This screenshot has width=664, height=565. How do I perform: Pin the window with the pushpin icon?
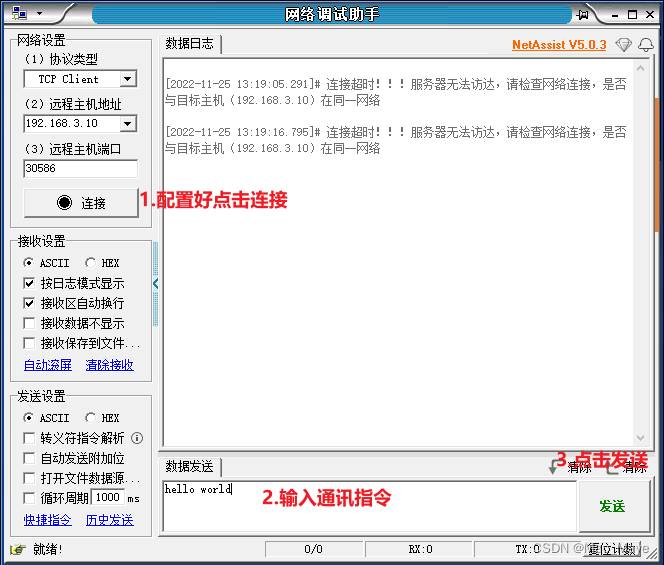point(583,15)
